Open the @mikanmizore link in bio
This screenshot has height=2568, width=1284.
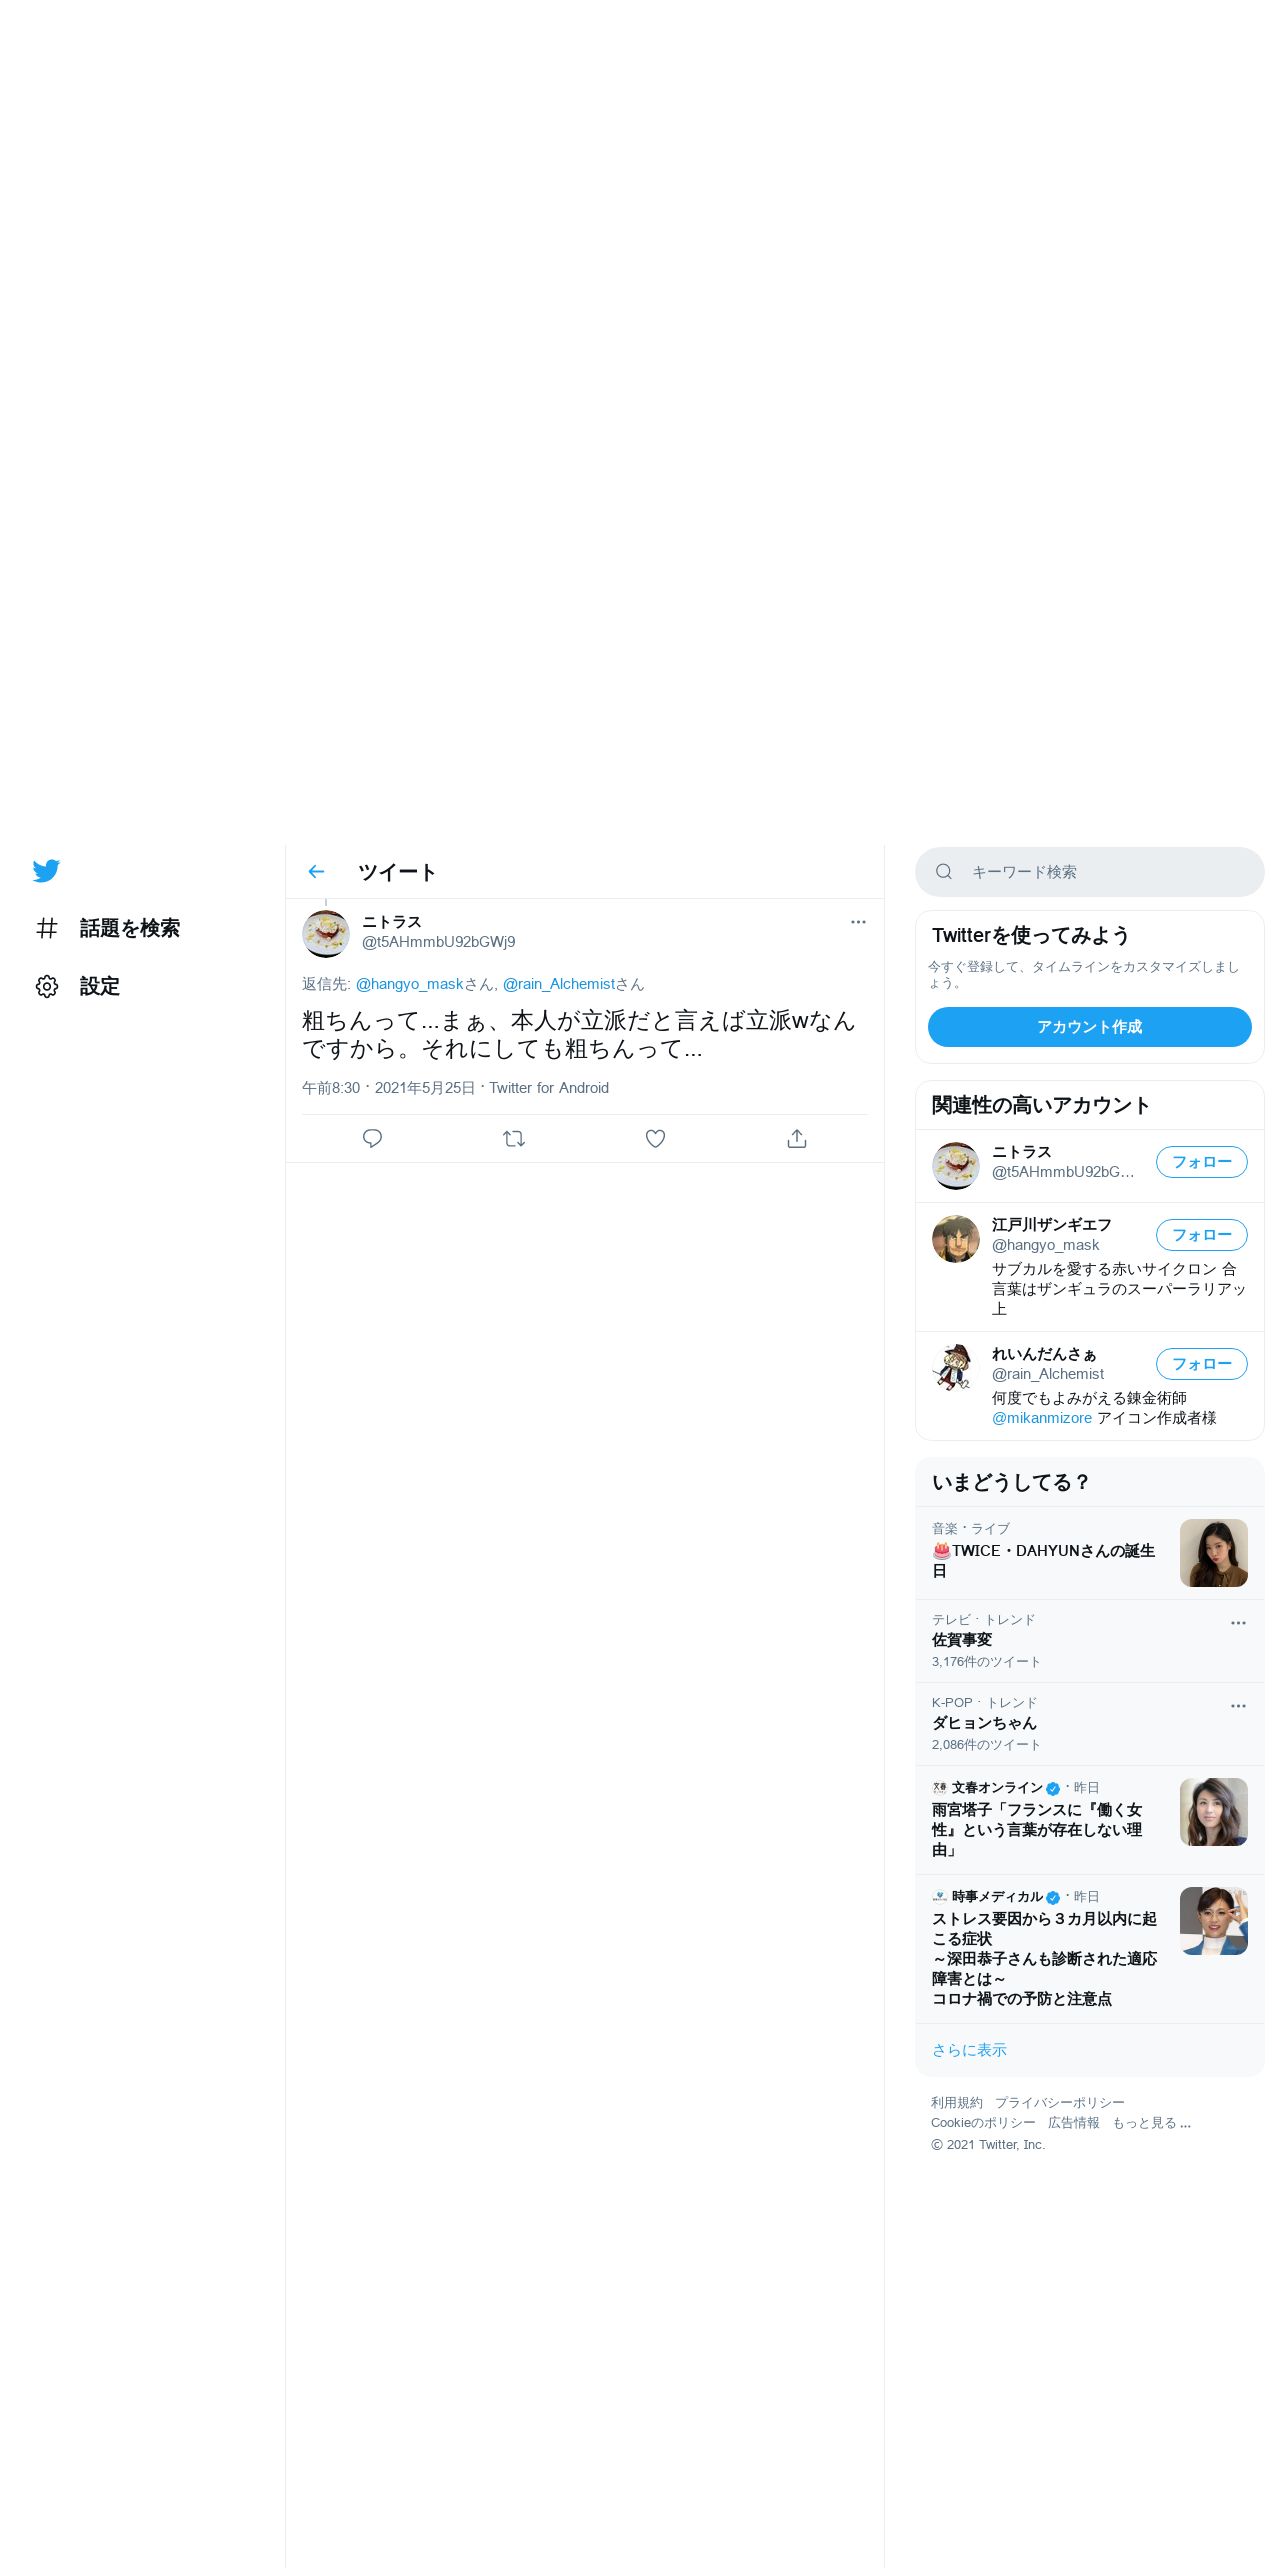[x=1042, y=1418]
